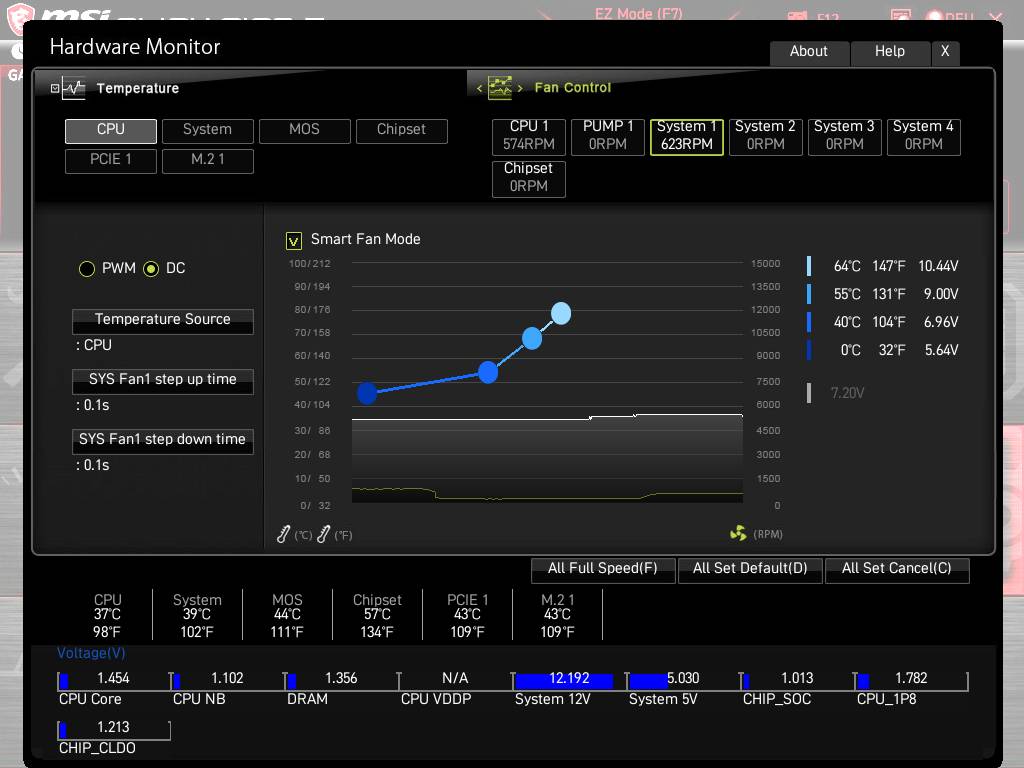Click the CHIP_CLDO voltage bar
The height and width of the screenshot is (768, 1024).
(114, 730)
